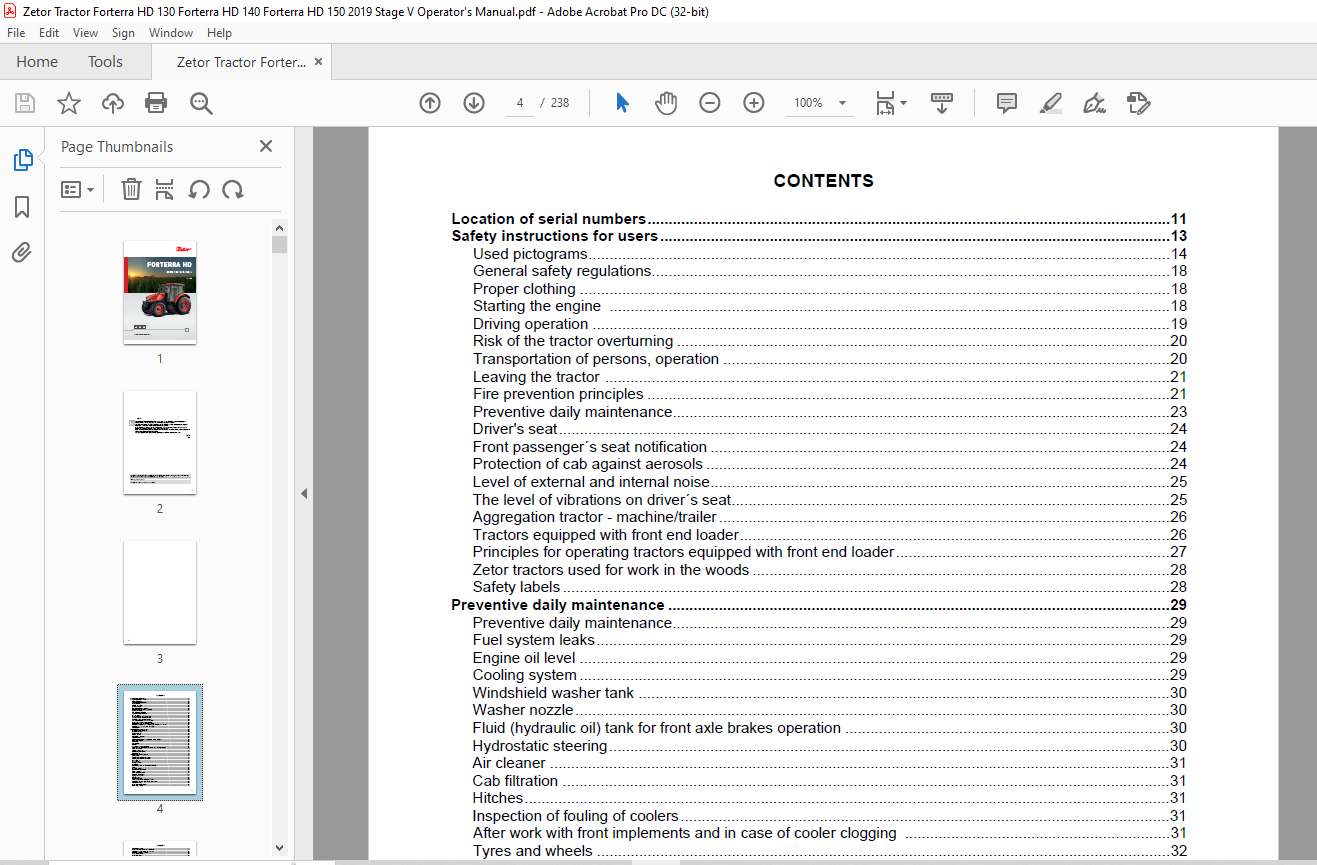1317x865 pixels.
Task: Click the CONTENTS page heading
Action: pyautogui.click(x=824, y=181)
